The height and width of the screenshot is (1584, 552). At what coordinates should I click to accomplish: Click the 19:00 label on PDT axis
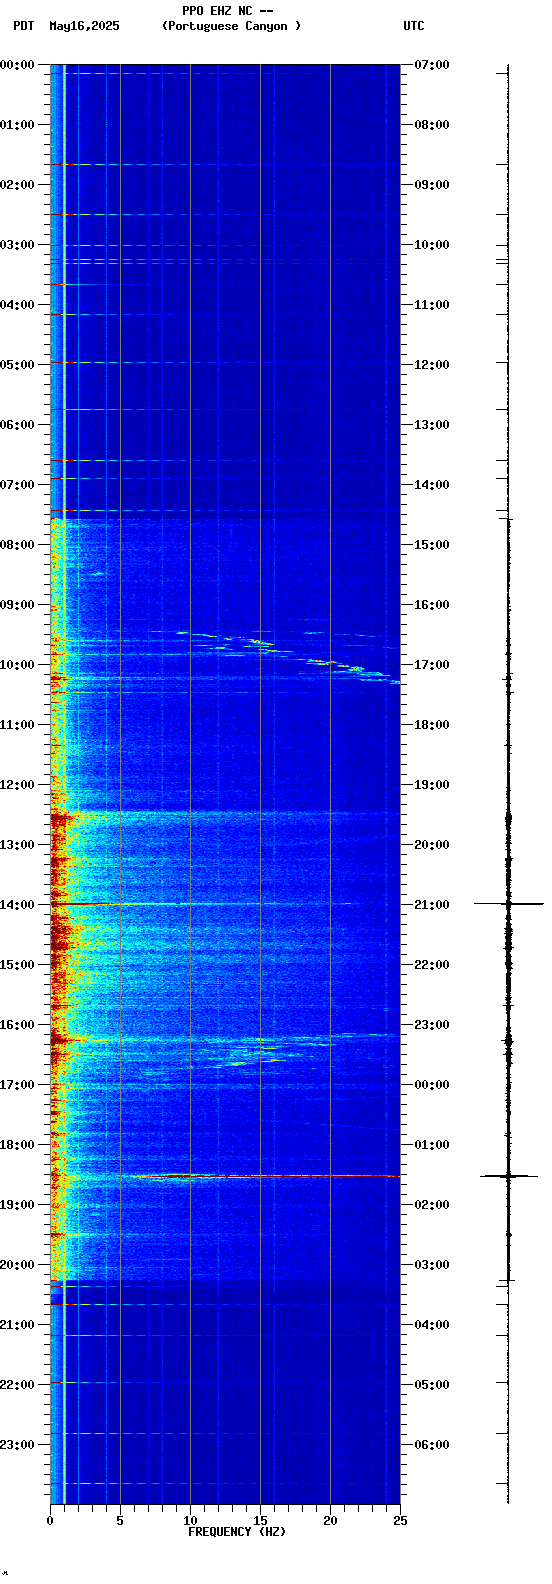[x=18, y=1205]
